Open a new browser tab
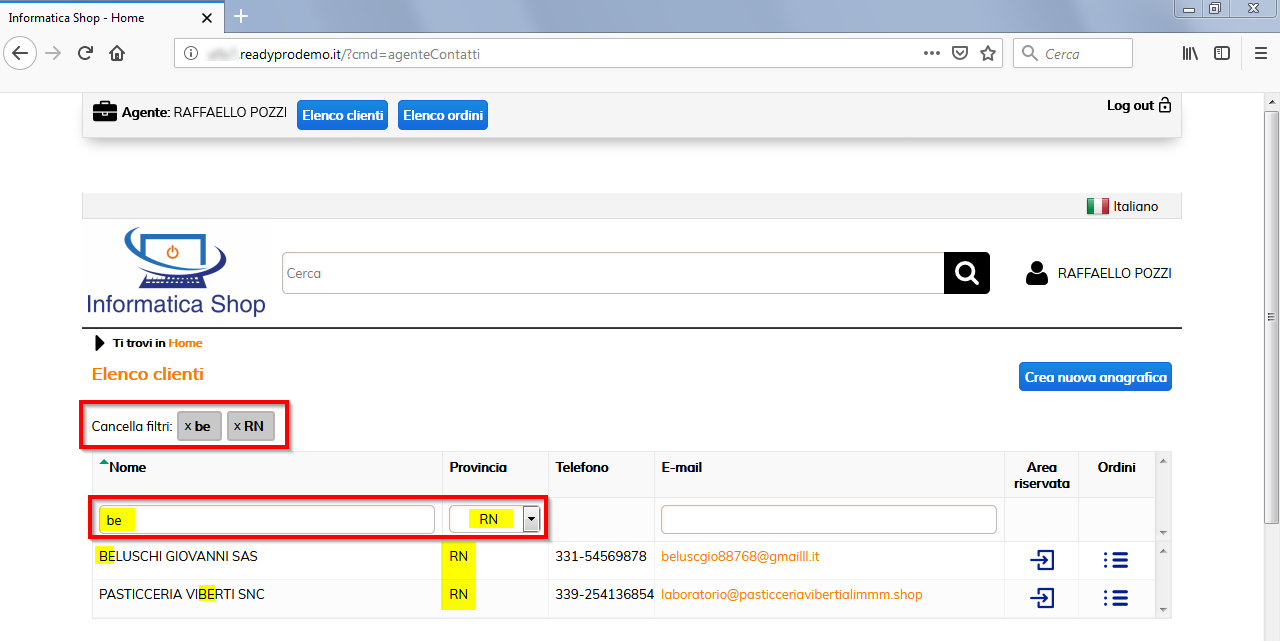The width and height of the screenshot is (1280, 641). [x=241, y=17]
